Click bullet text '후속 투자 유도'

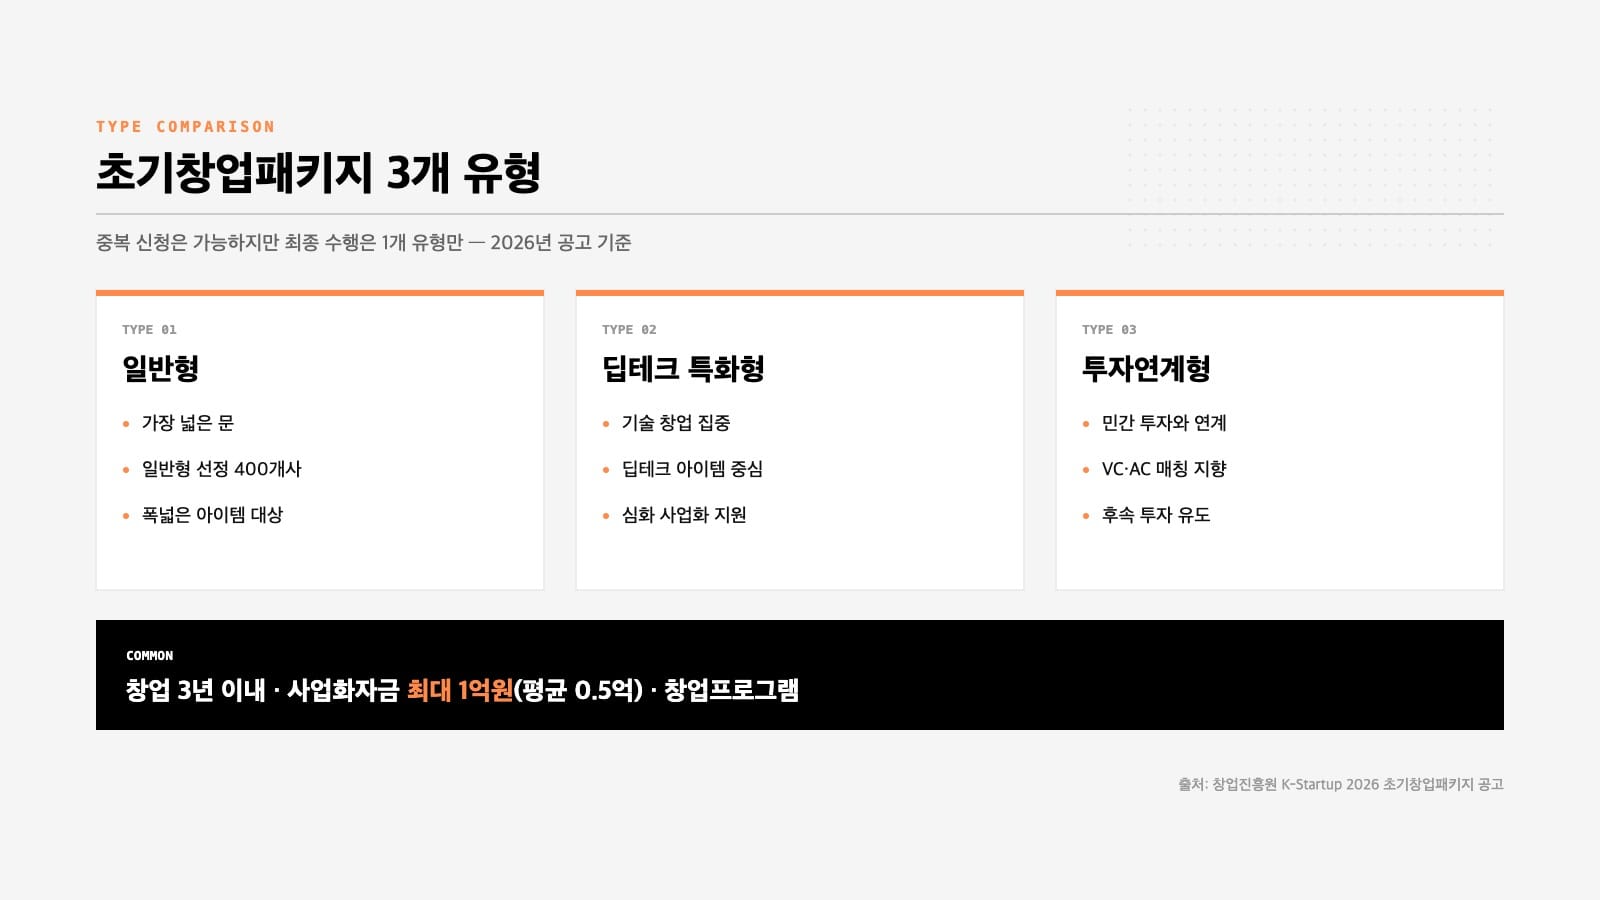pyautogui.click(x=1156, y=515)
